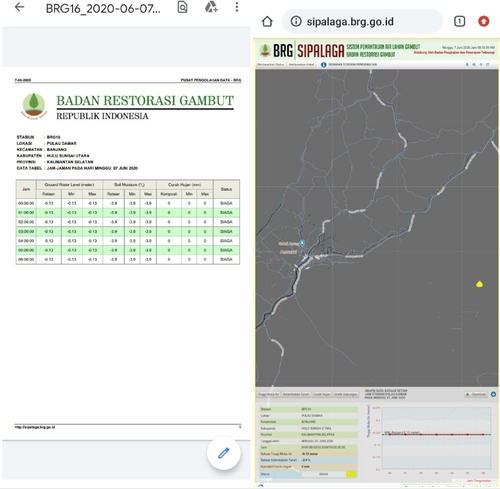Click the Curah Hujan column header in PDF table
The width and height of the screenshot is (500, 489).
[184, 185]
